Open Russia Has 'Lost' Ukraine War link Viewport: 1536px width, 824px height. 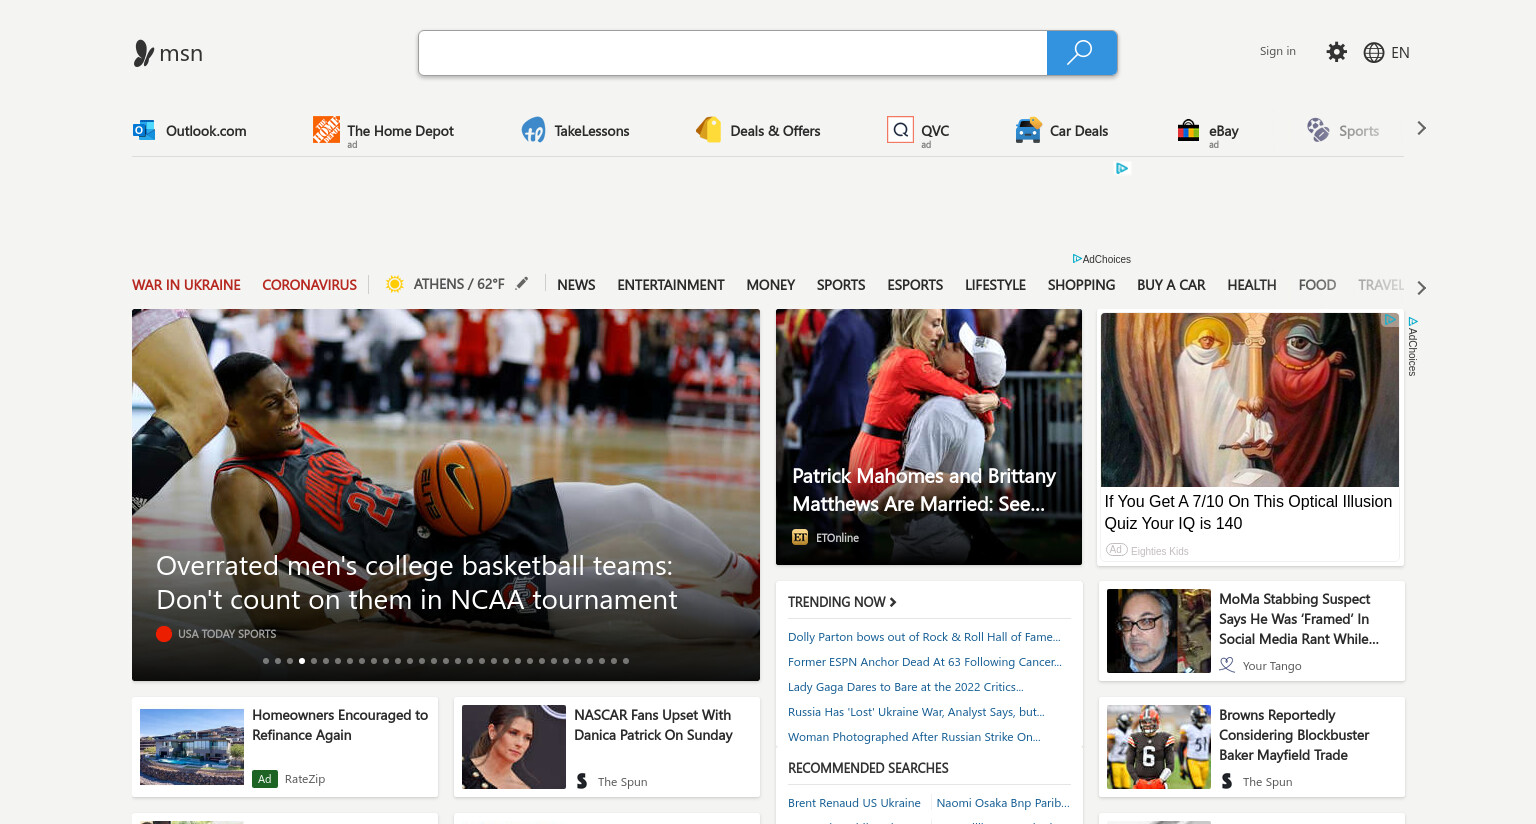(916, 712)
